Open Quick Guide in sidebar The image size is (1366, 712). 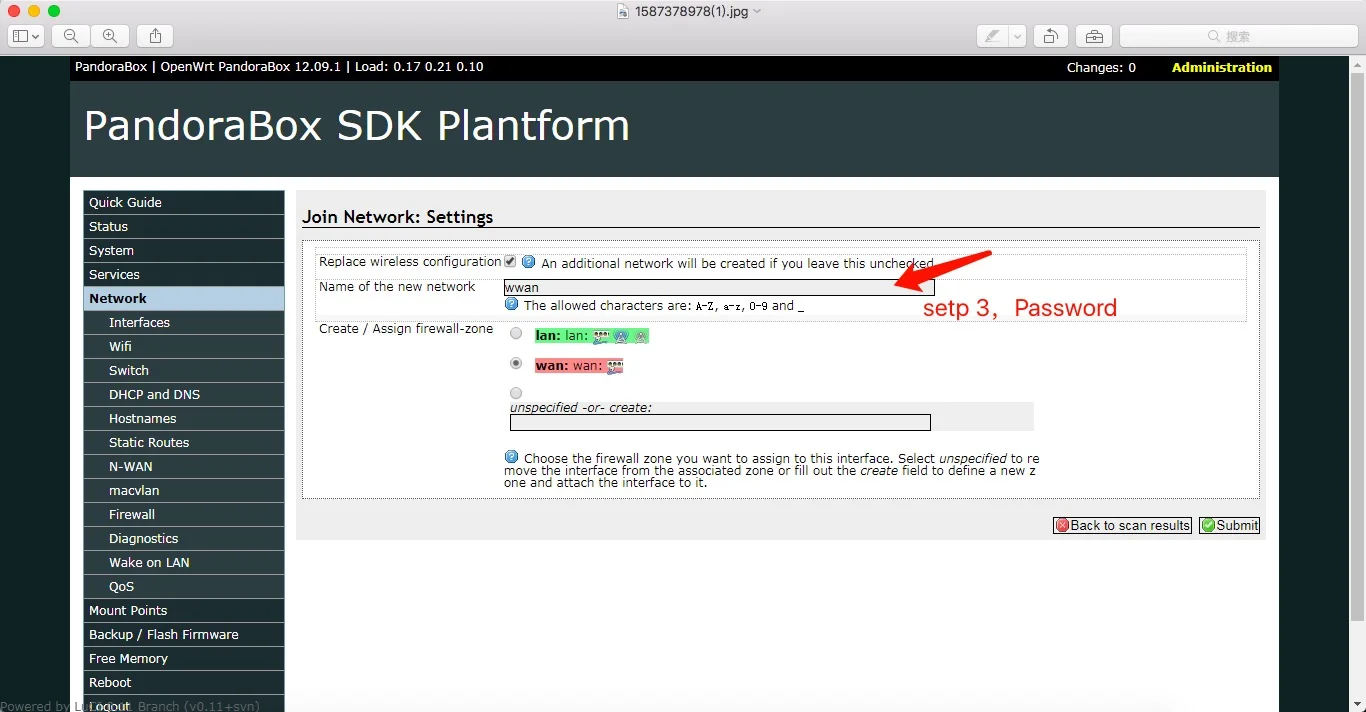point(184,202)
